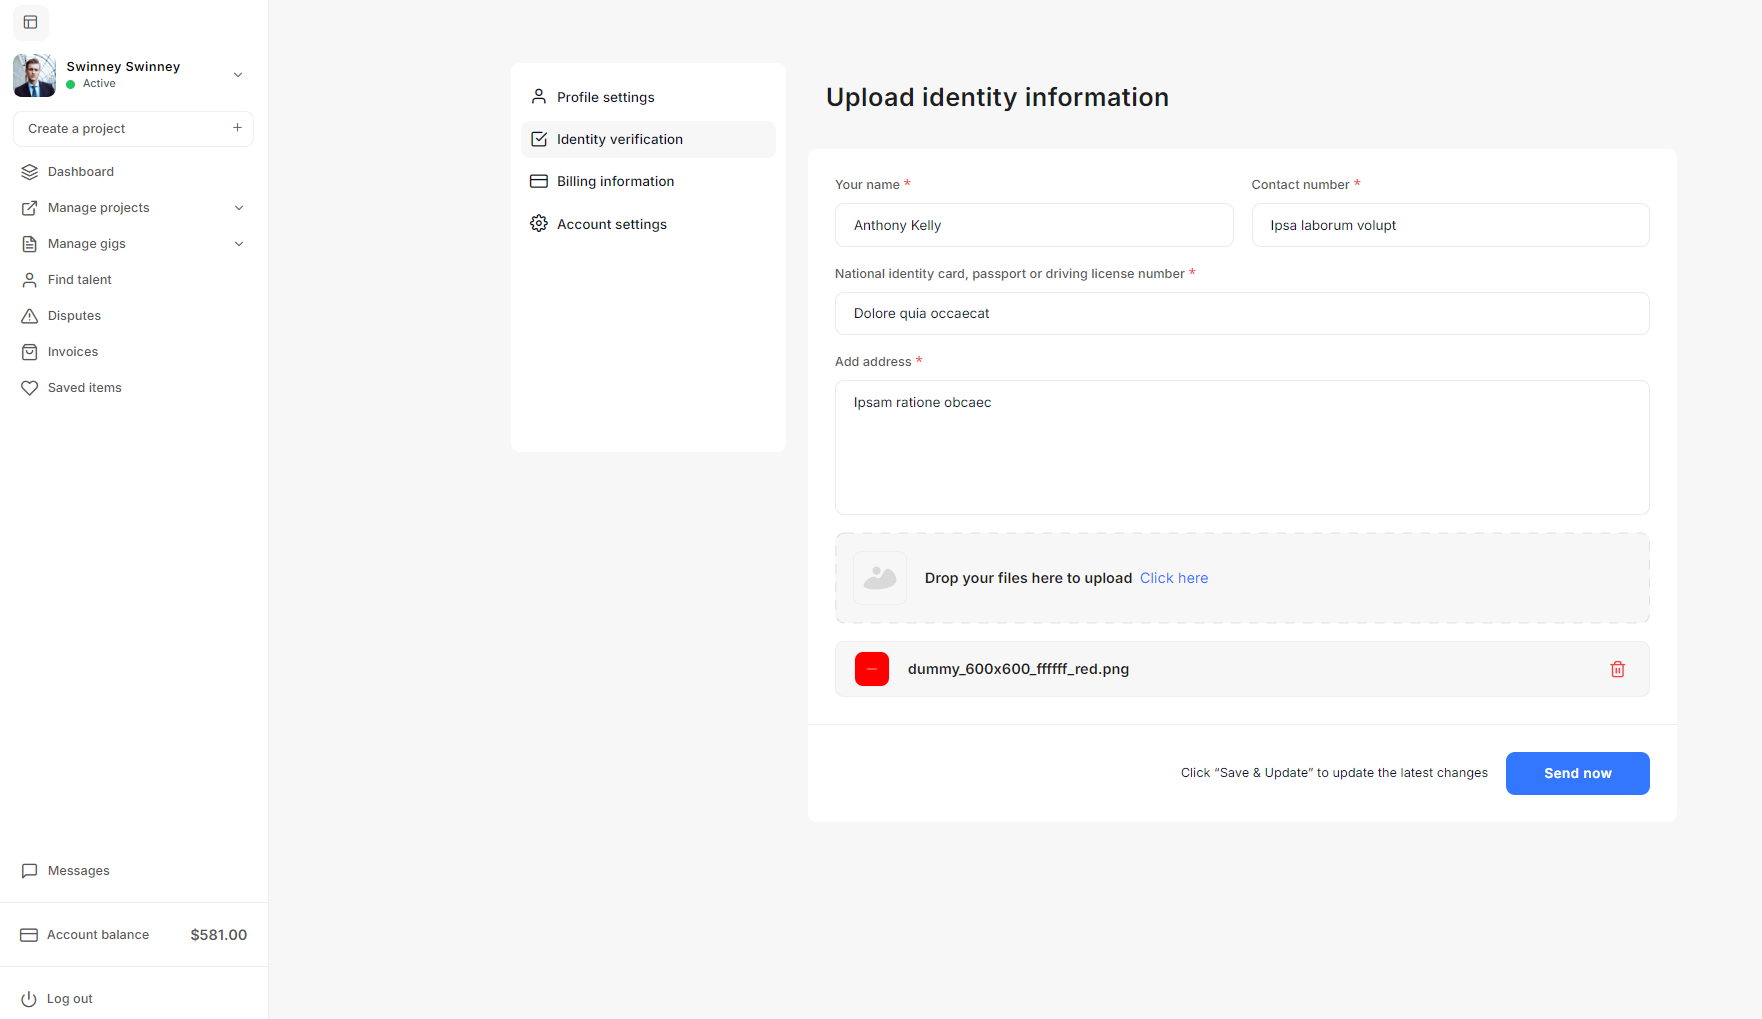The height and width of the screenshot is (1019, 1762).
Task: Open Disputes warning icon
Action: (x=30, y=316)
